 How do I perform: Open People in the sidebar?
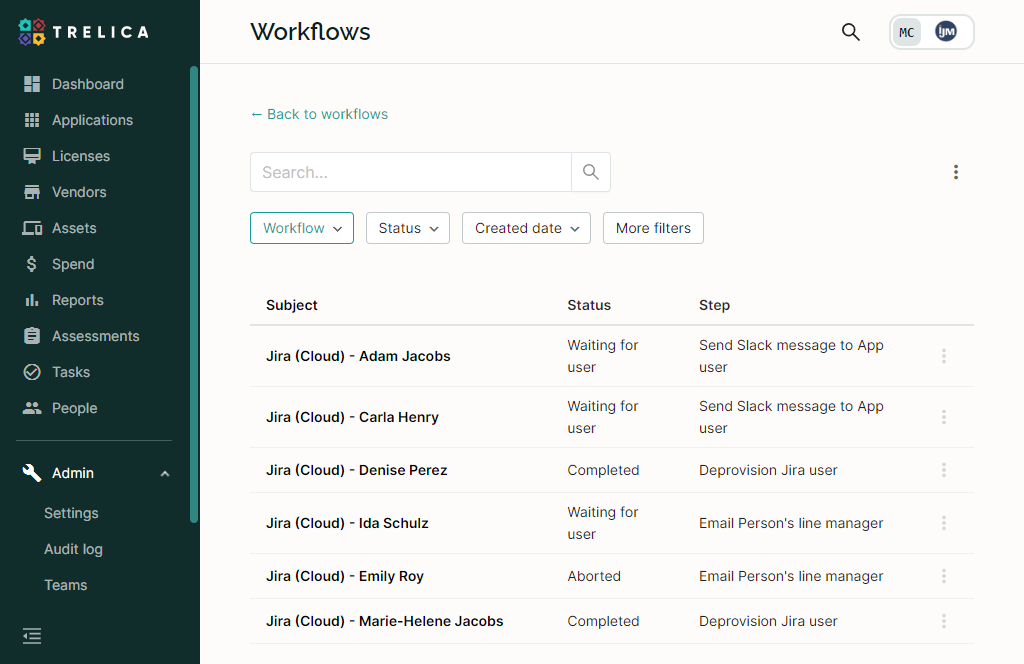point(74,408)
